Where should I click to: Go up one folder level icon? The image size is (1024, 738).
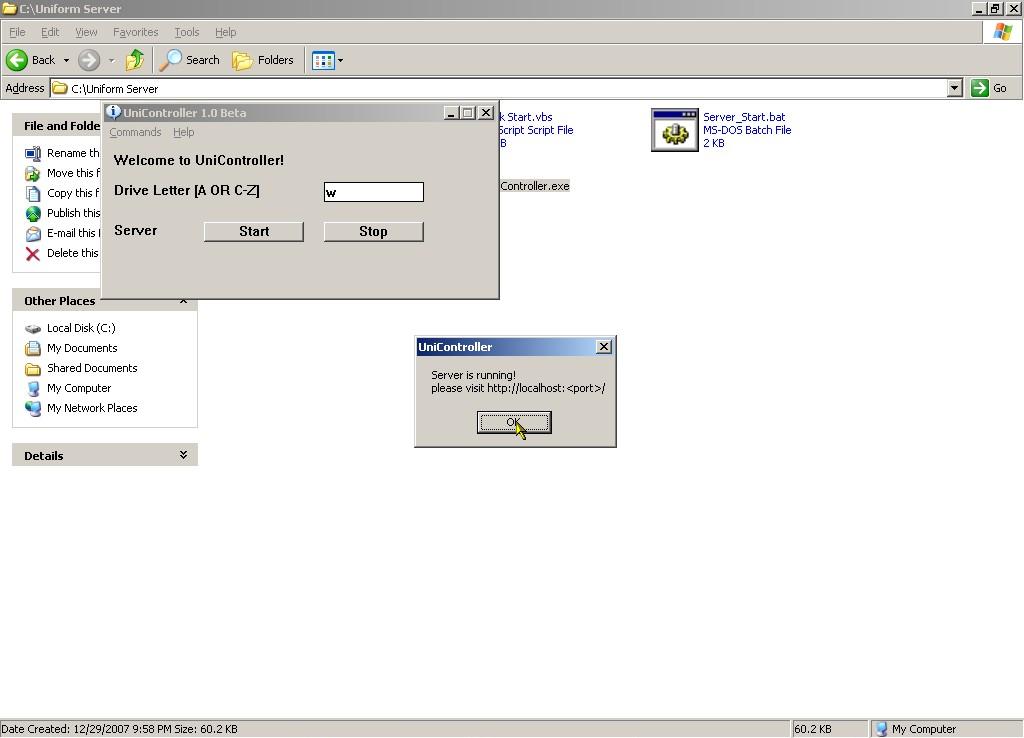point(135,60)
